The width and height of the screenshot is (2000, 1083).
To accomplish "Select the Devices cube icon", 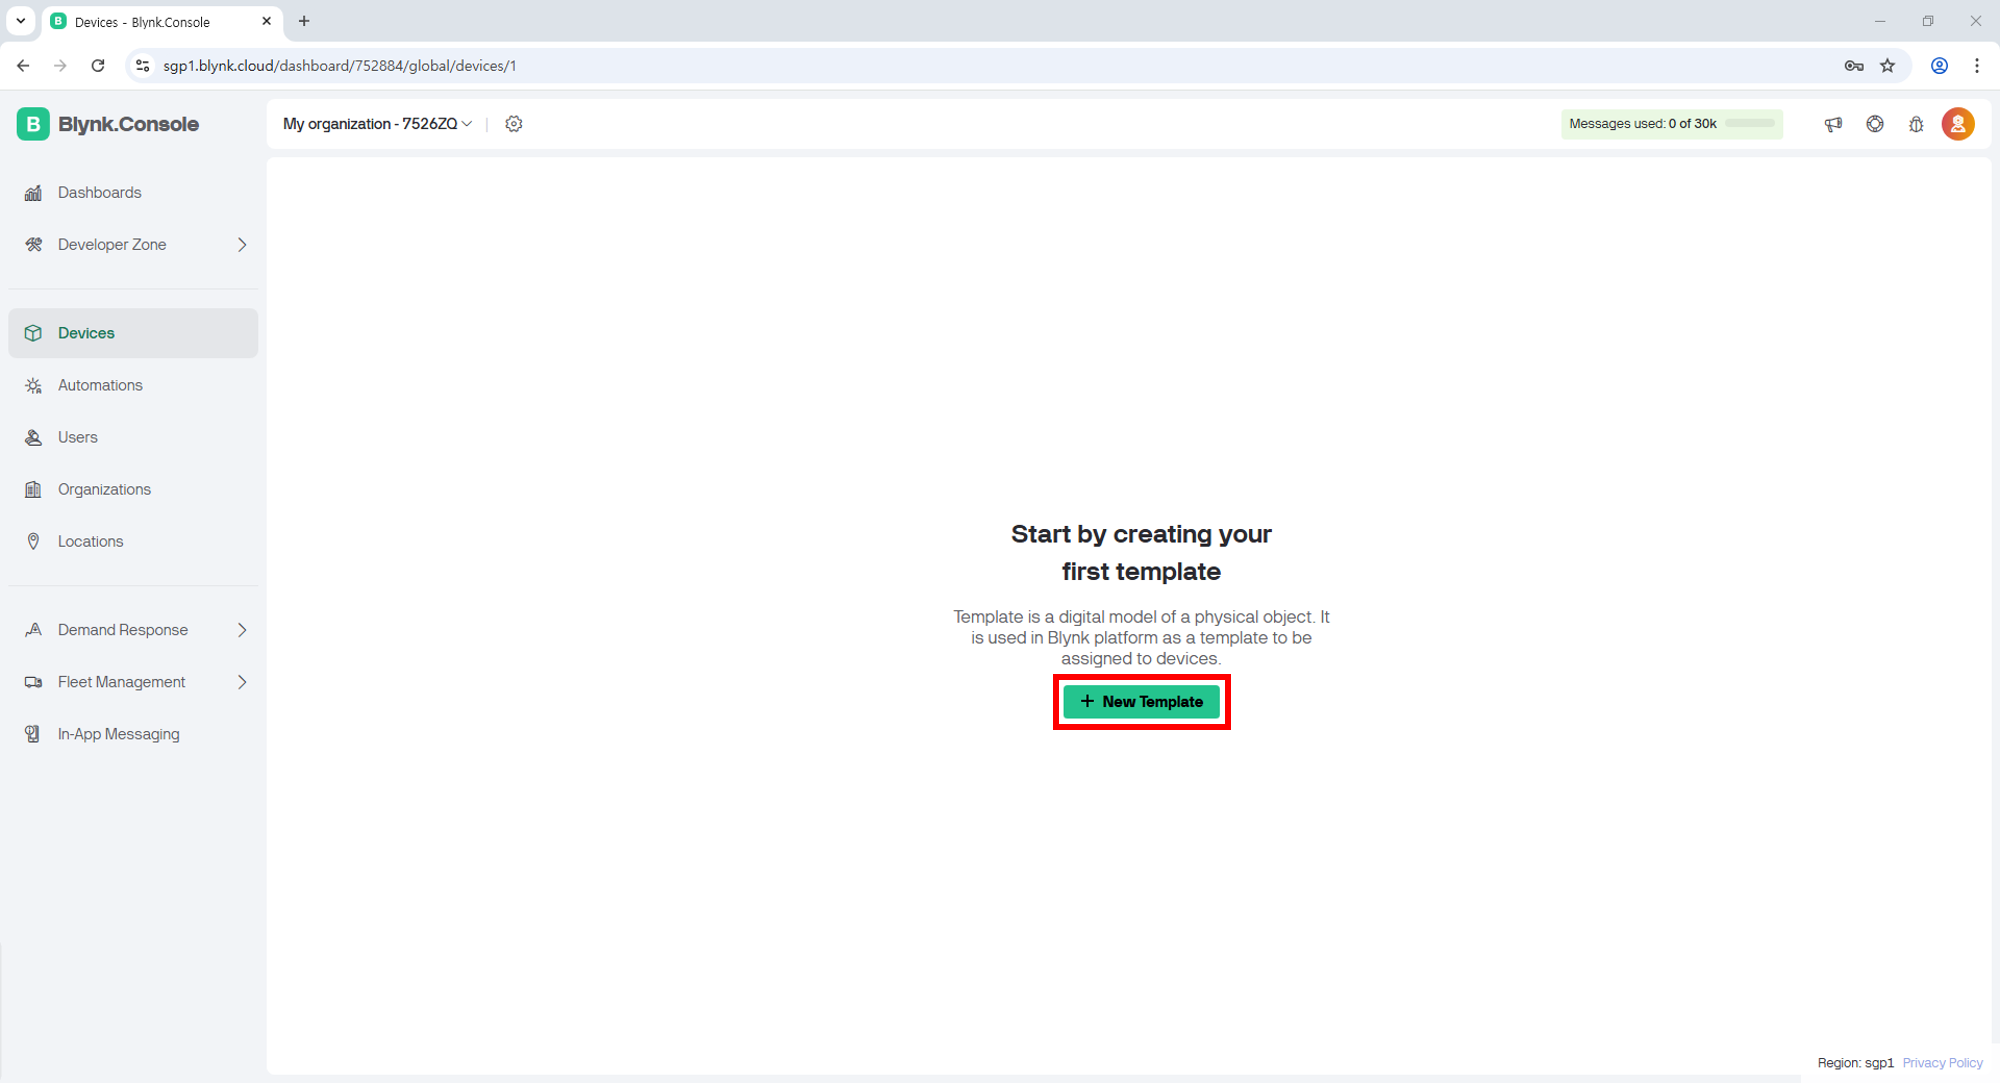I will [x=33, y=333].
